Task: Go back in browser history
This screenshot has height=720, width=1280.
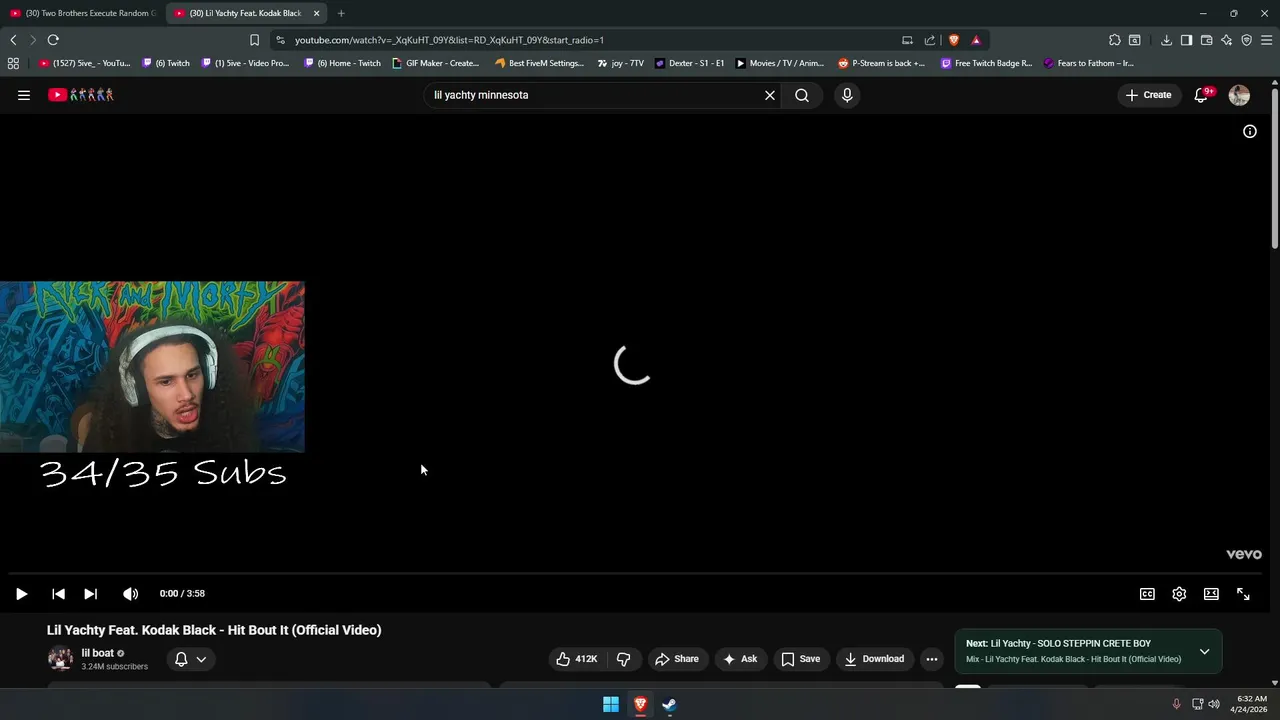Action: point(13,40)
